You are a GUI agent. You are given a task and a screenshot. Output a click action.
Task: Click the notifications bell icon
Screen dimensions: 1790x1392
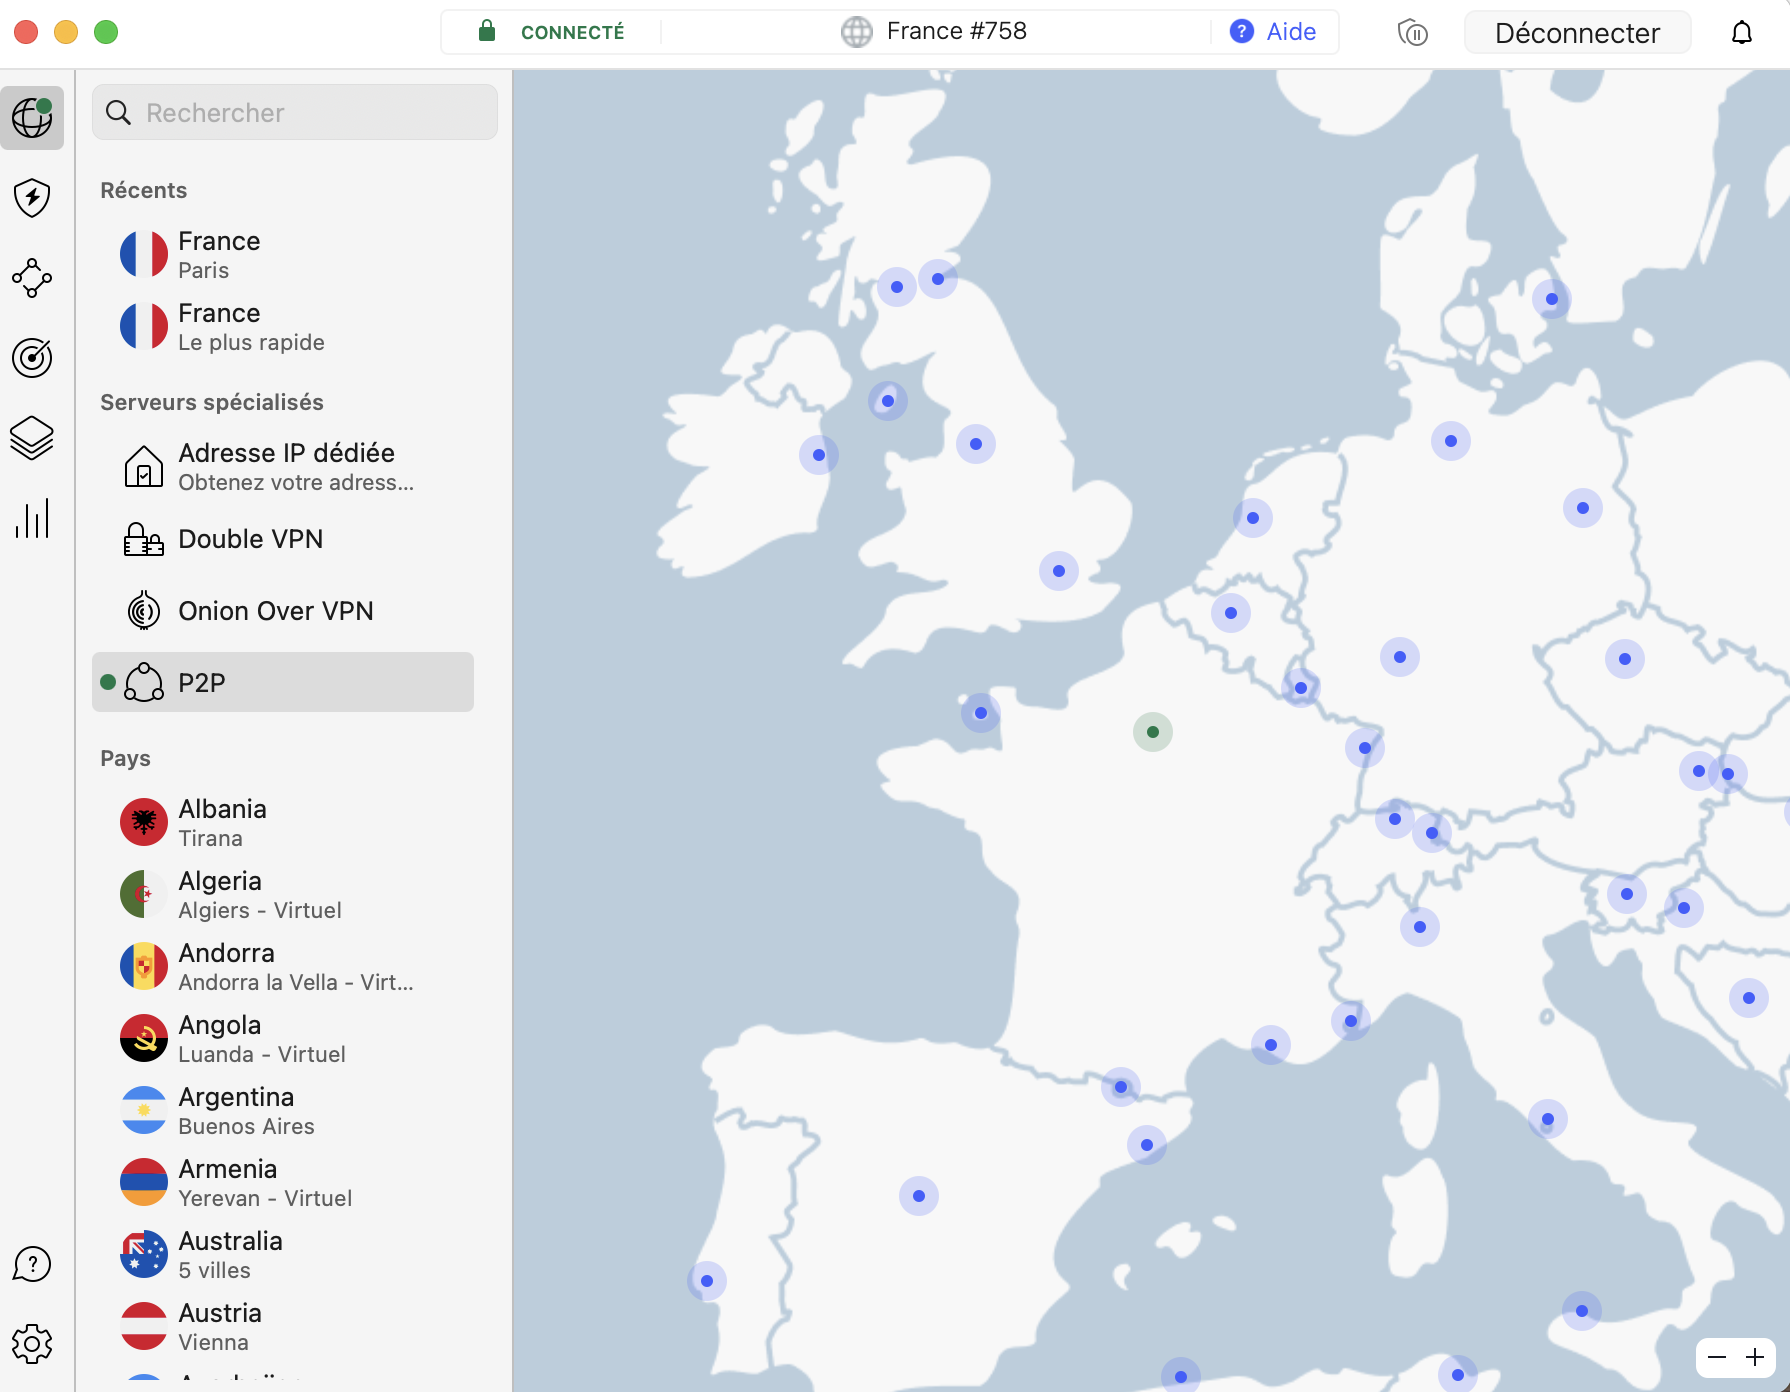(x=1741, y=33)
